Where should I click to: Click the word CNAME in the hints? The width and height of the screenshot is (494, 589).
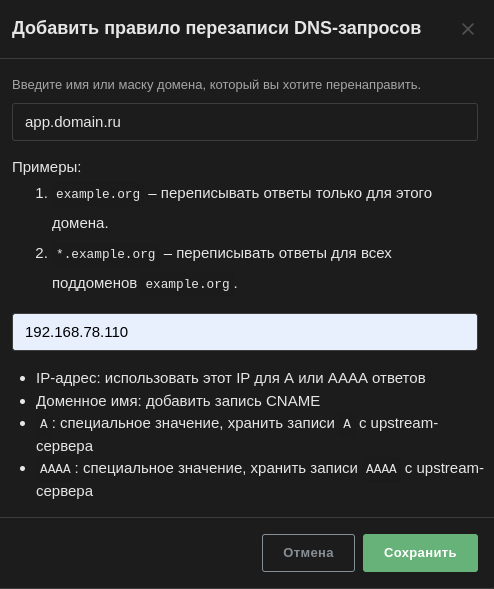(x=293, y=401)
